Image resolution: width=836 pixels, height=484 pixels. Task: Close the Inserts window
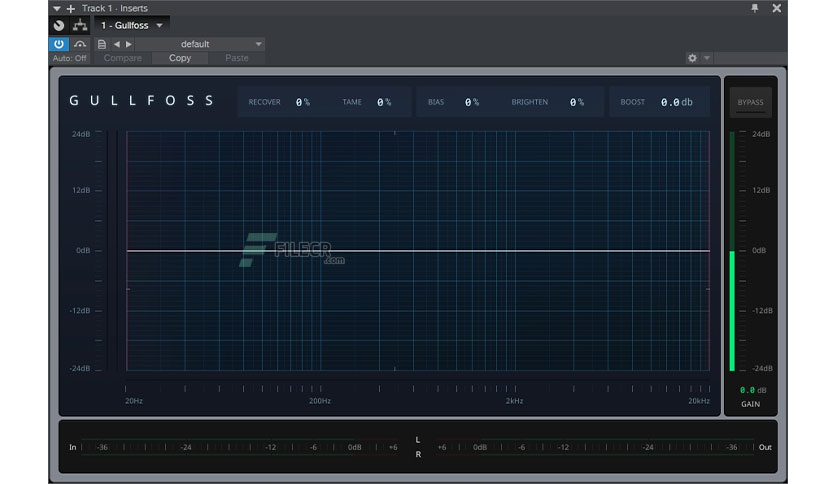pyautogui.click(x=776, y=8)
